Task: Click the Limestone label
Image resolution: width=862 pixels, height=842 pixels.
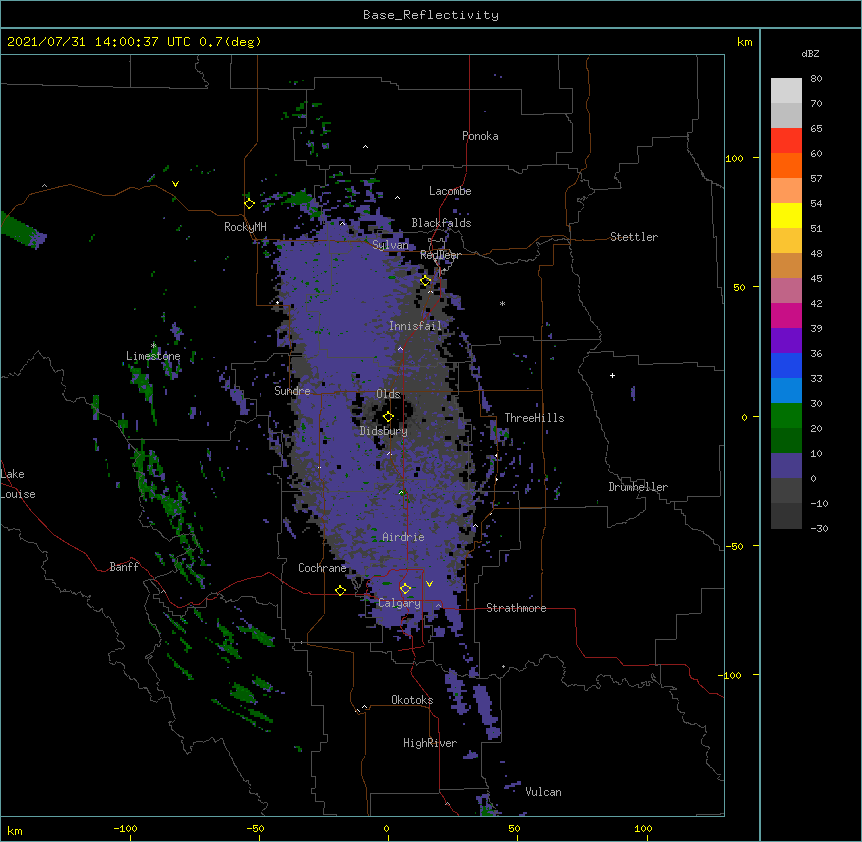Action: point(153,356)
